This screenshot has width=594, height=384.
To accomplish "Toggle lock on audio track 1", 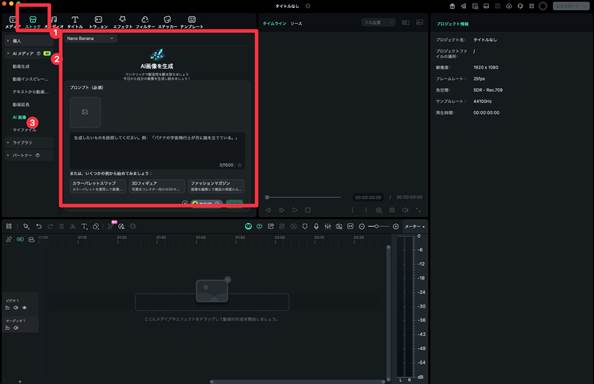I will tap(7, 328).
